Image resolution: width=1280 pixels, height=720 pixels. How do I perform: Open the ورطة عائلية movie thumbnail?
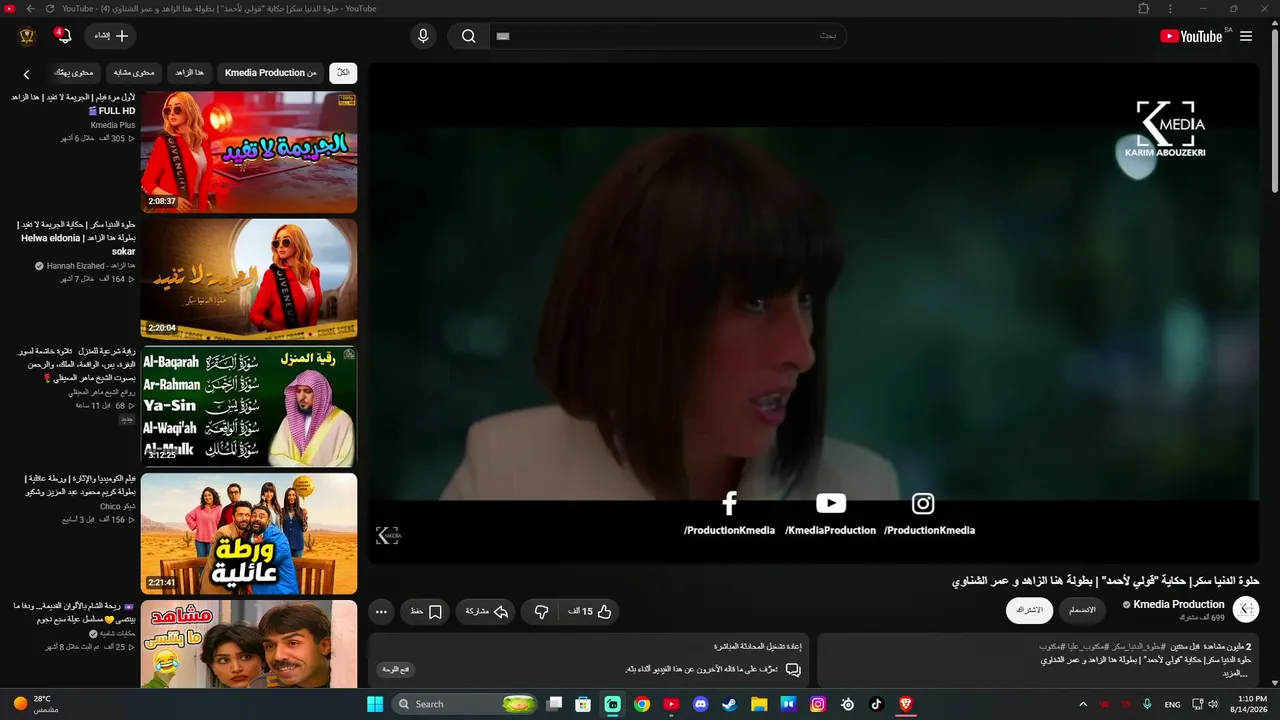tap(249, 533)
